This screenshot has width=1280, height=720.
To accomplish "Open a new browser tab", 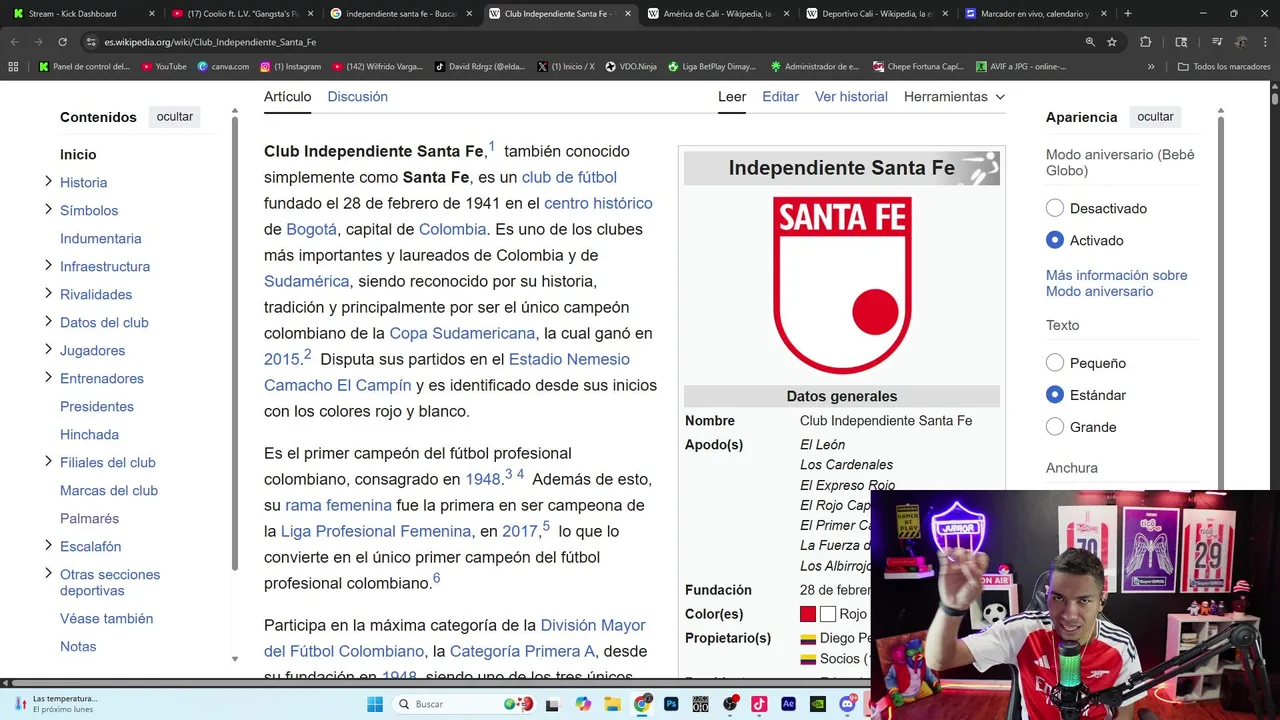I will point(1128,14).
